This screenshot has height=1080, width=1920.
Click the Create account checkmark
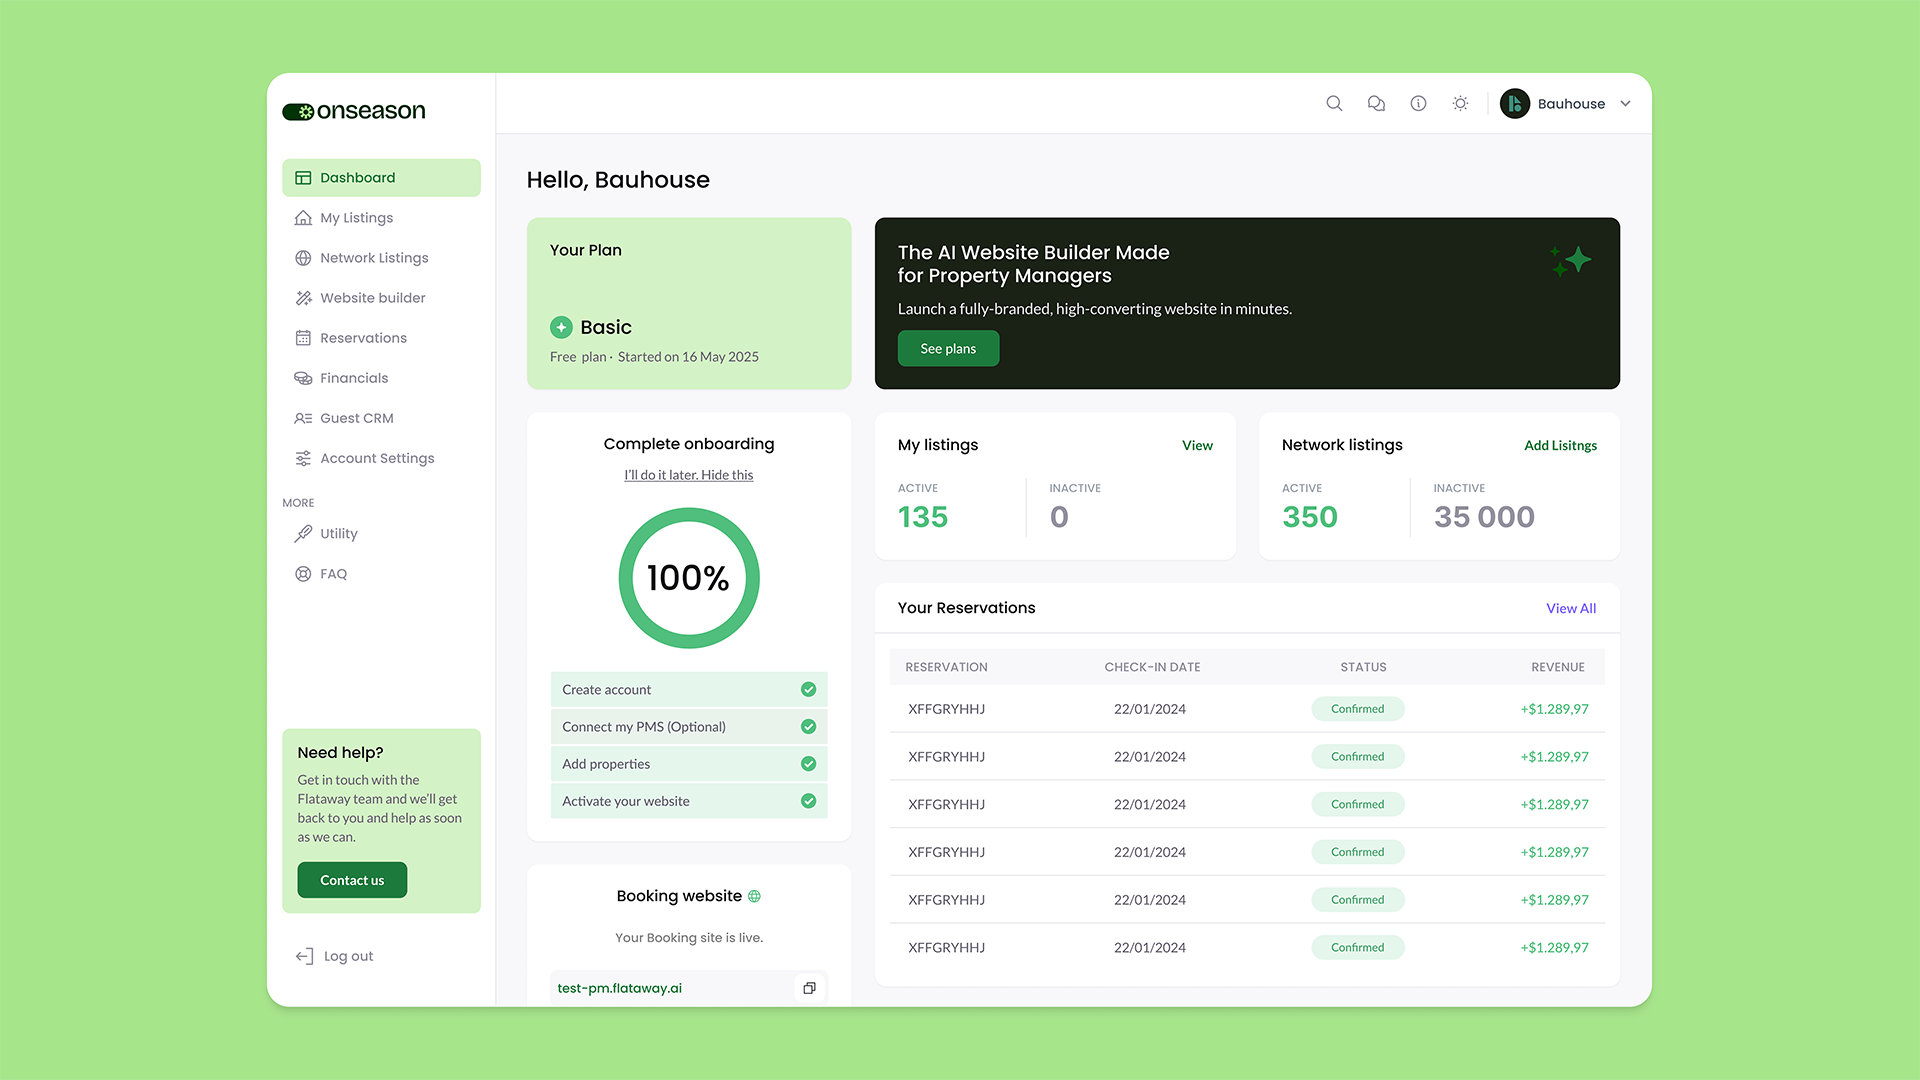coord(808,690)
